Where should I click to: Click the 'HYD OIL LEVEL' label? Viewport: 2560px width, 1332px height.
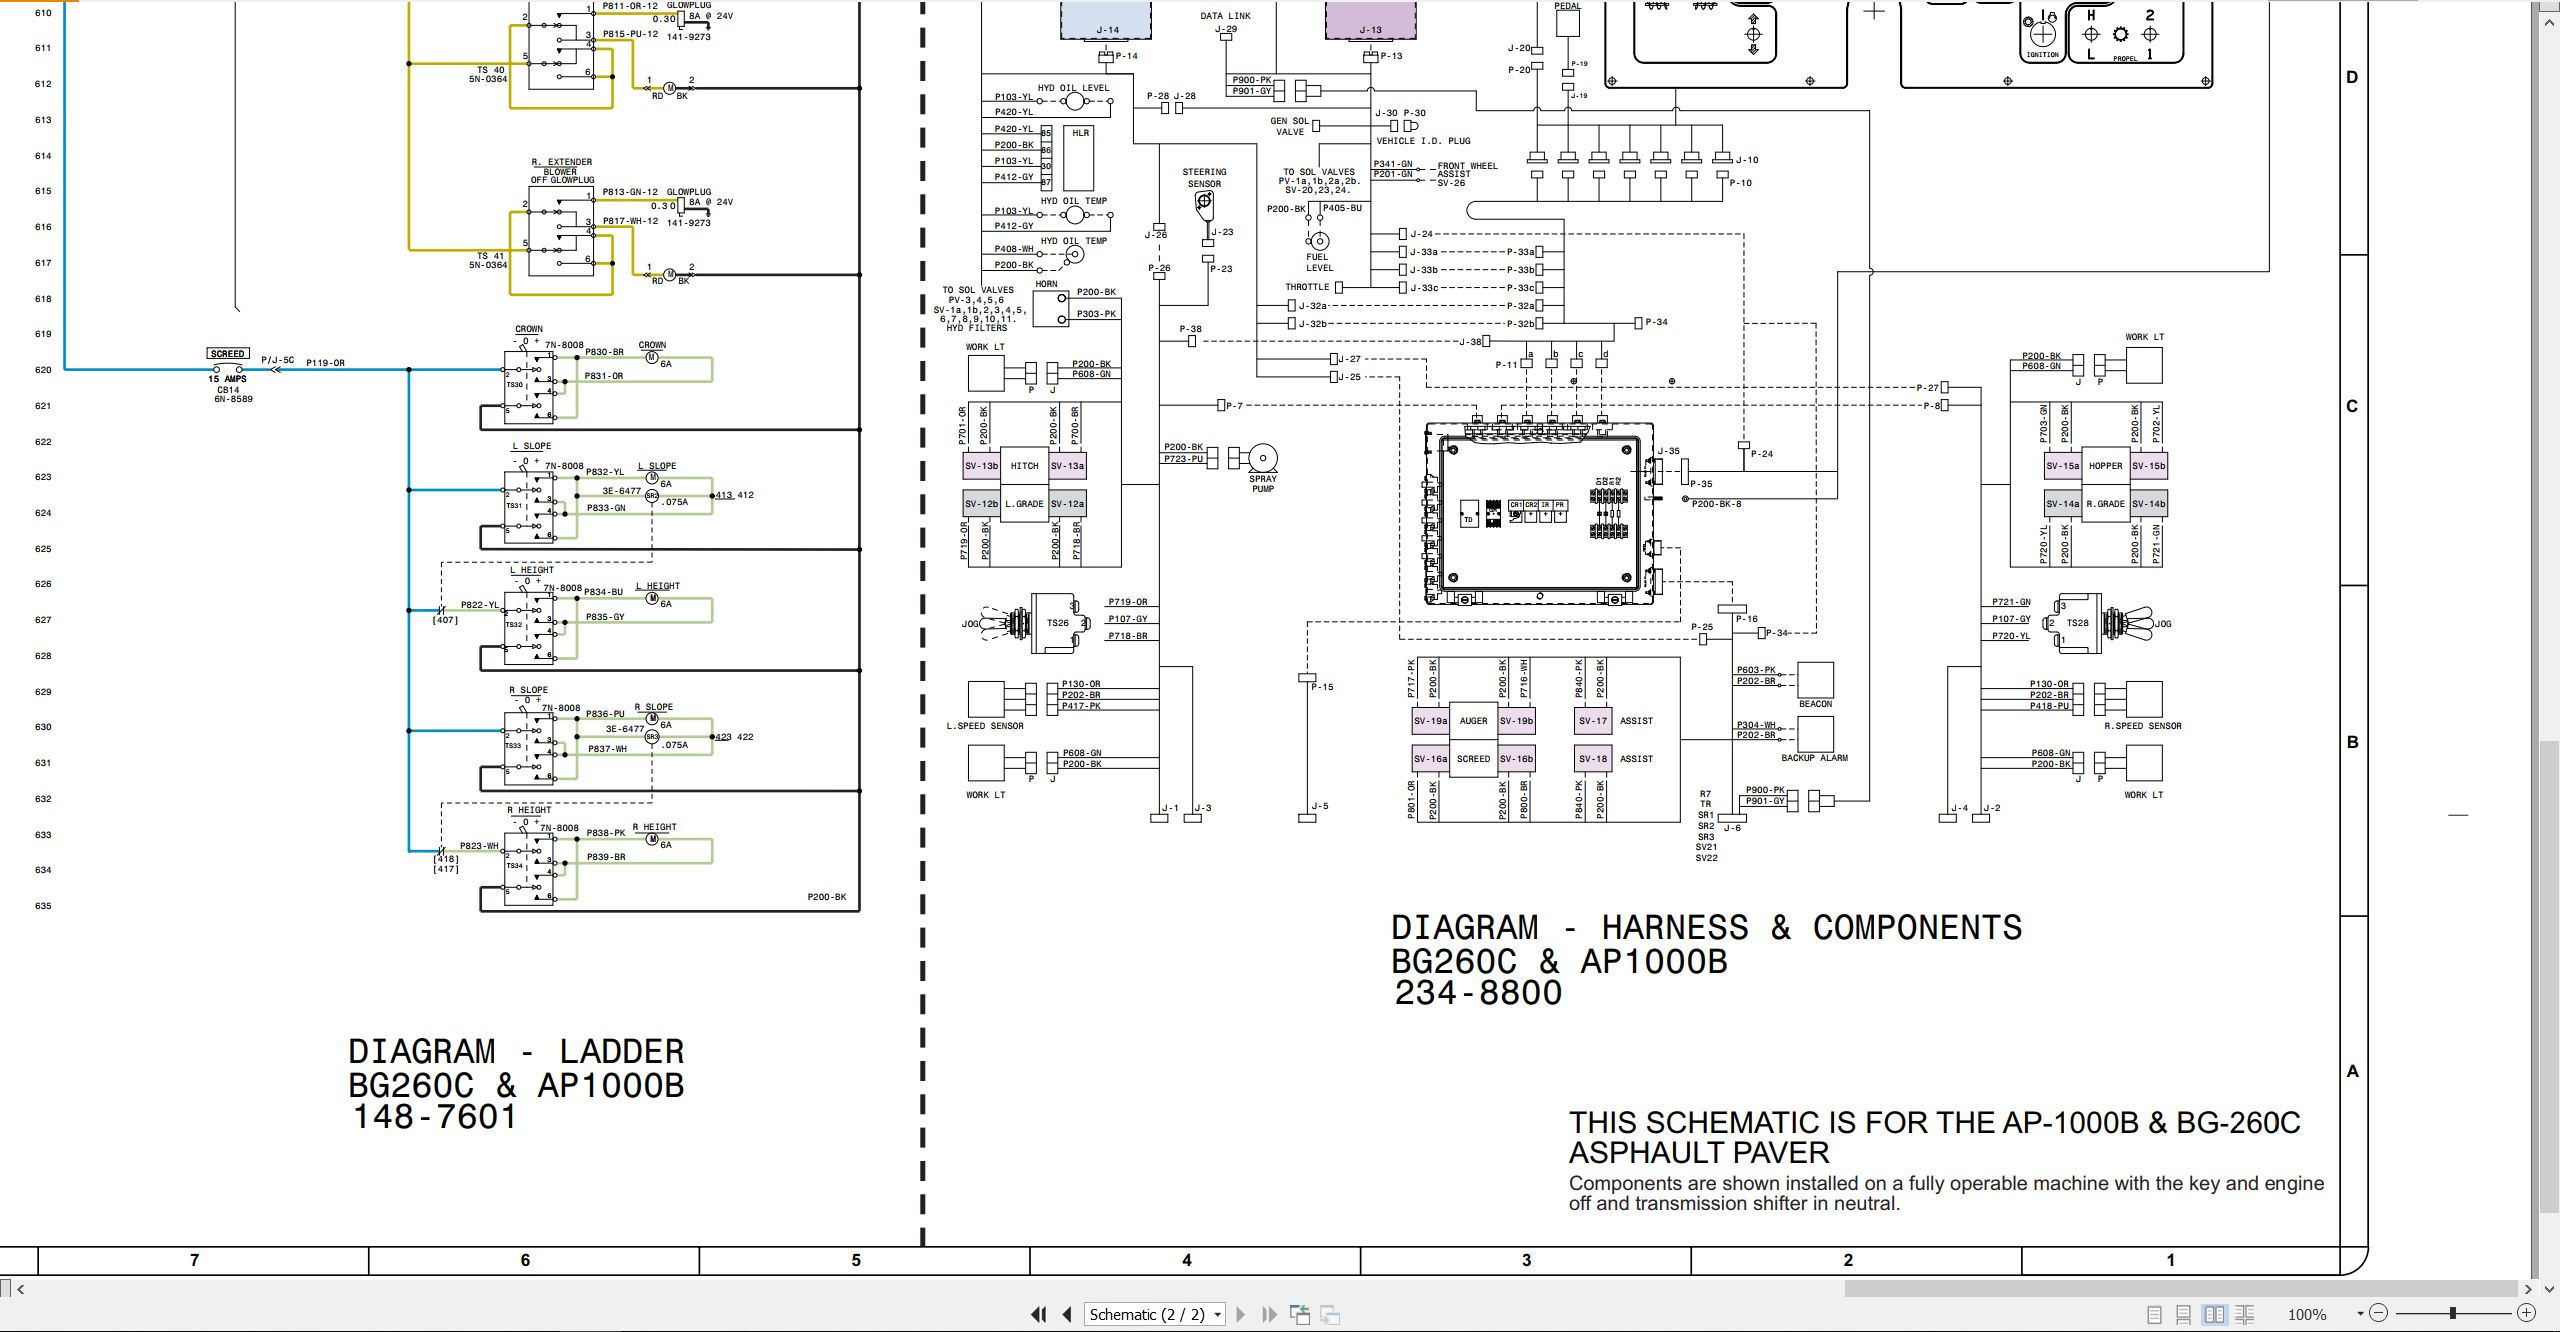(1073, 88)
